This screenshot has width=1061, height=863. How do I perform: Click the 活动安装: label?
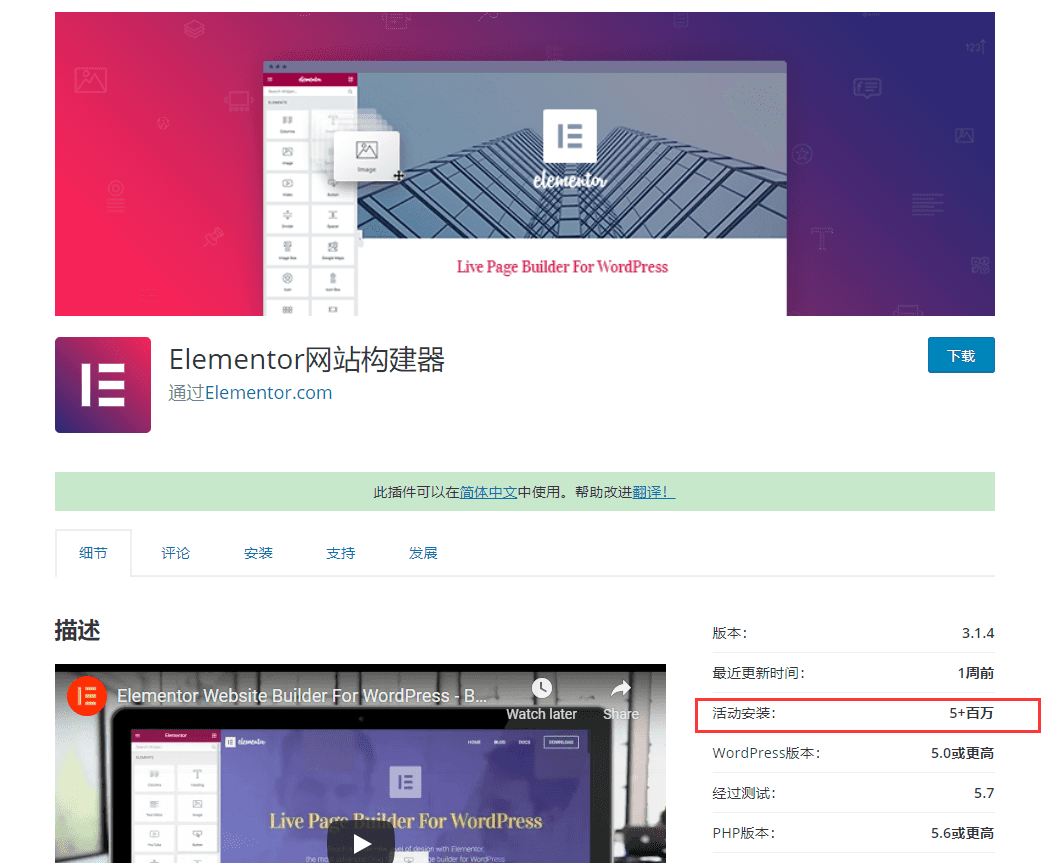tap(744, 713)
